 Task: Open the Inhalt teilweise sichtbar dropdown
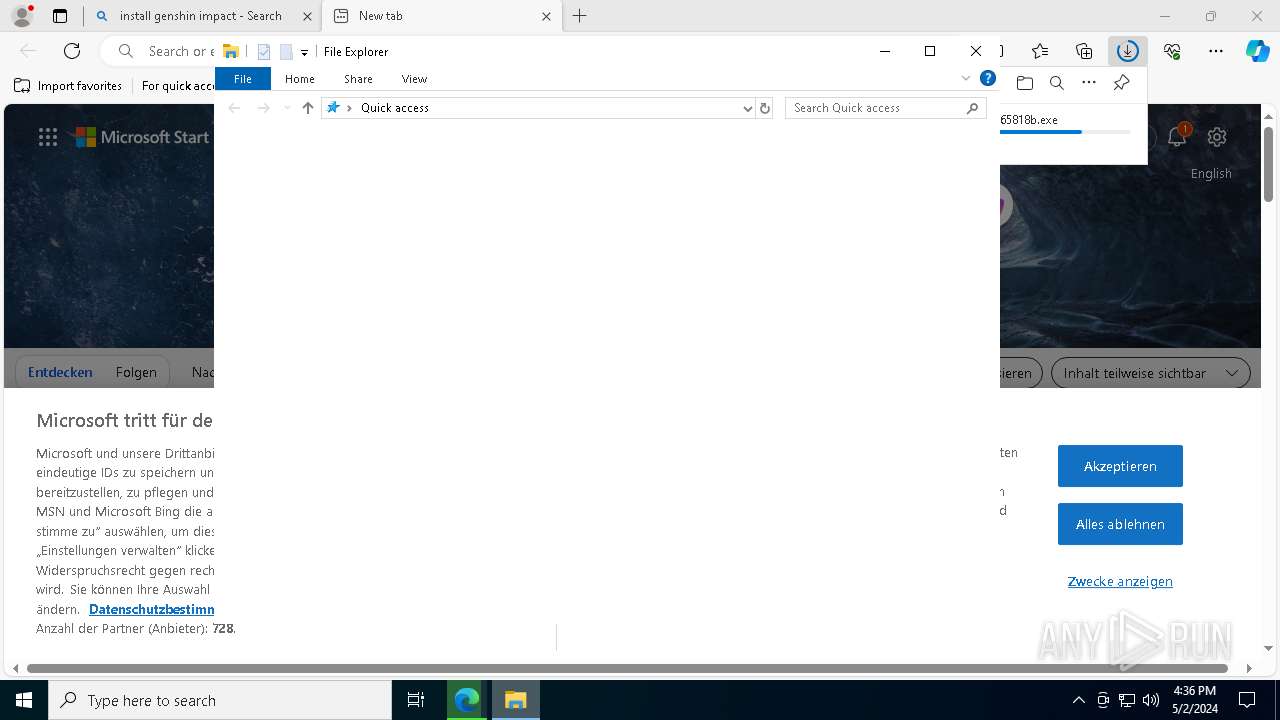pyautogui.click(x=1151, y=373)
